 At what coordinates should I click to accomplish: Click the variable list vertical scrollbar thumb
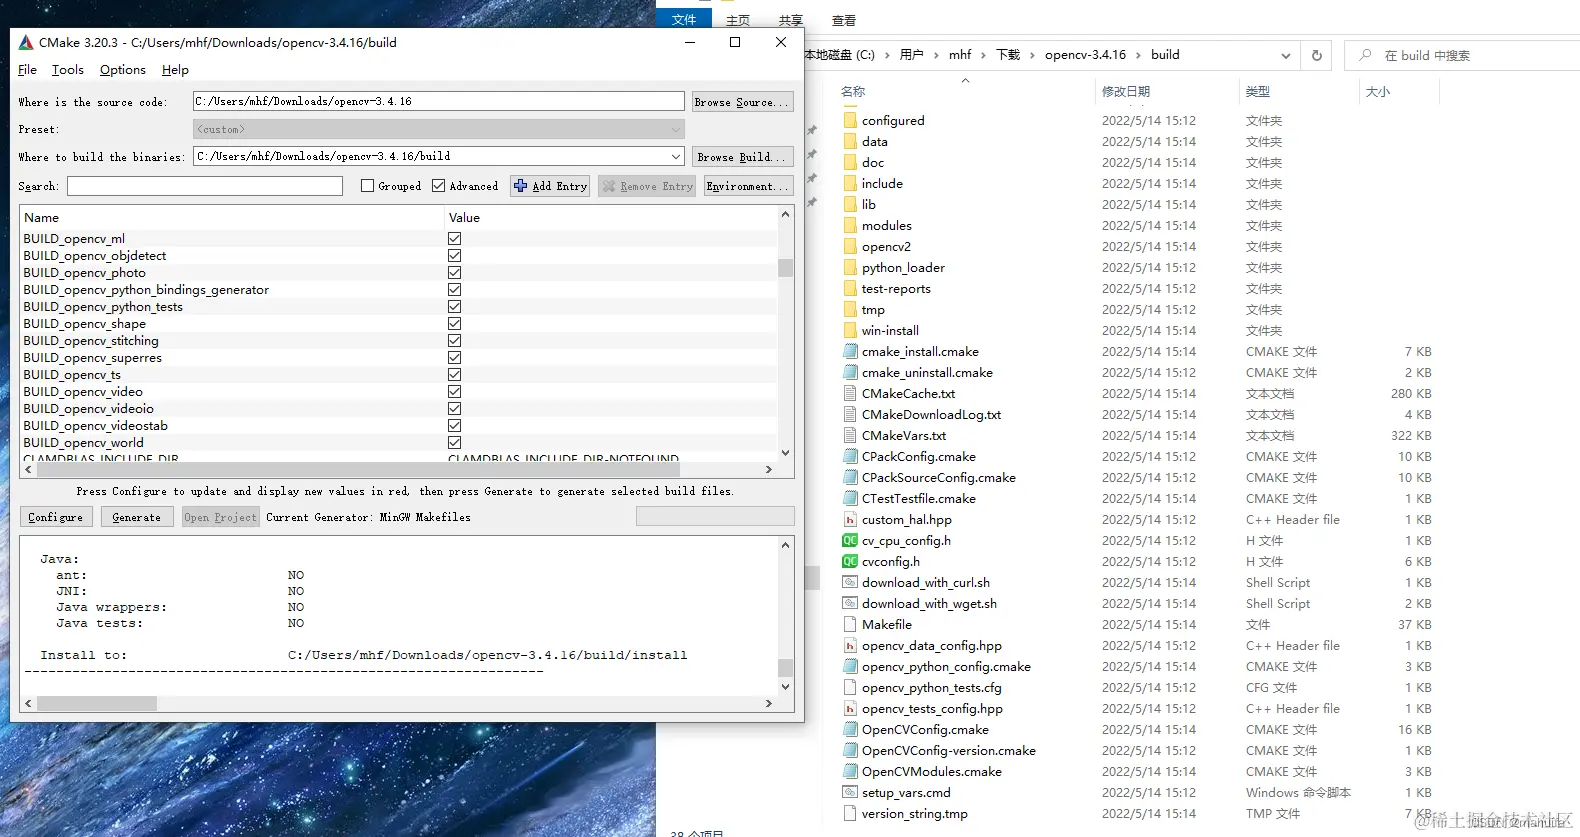[x=785, y=267]
